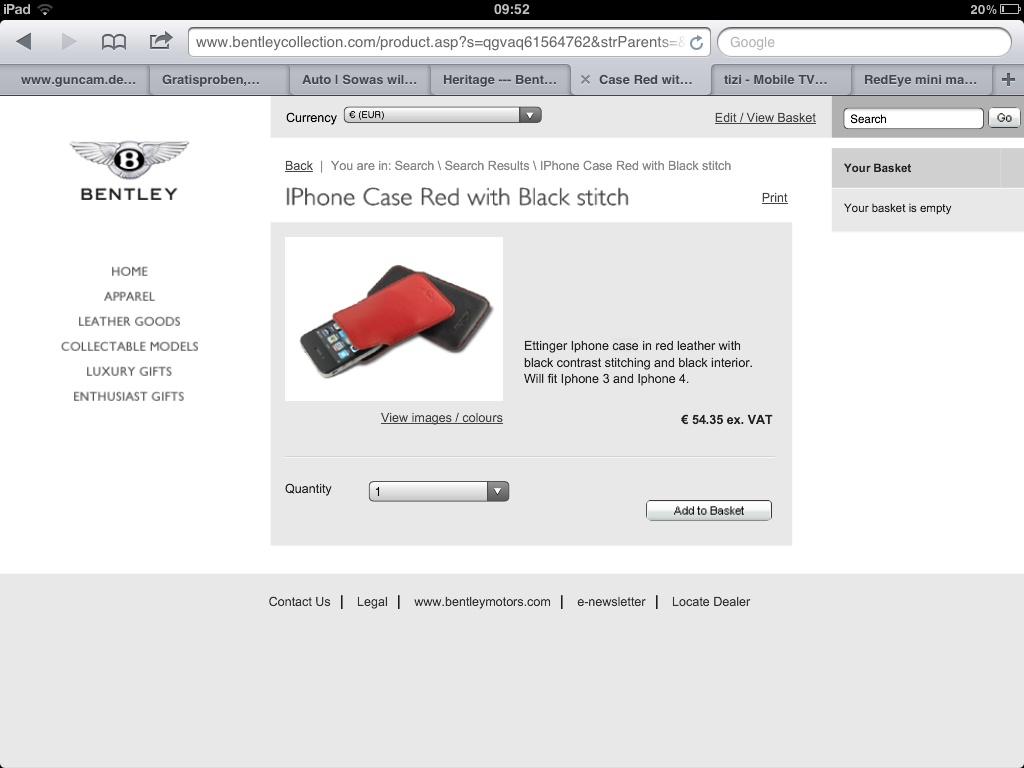Click View images / colours link
1024x768 pixels.
[441, 418]
